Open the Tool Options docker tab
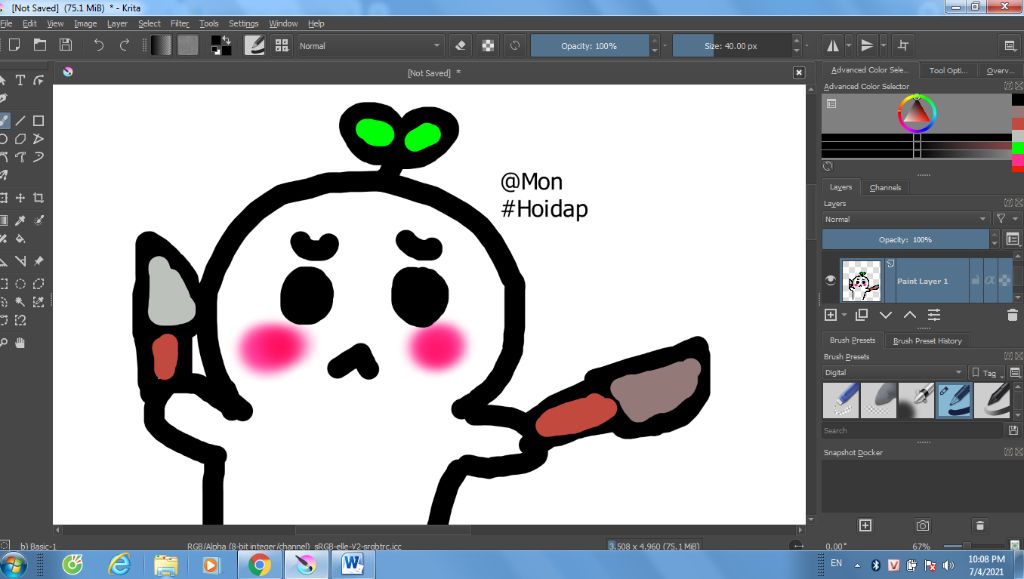Image resolution: width=1024 pixels, height=579 pixels. pyautogui.click(x=948, y=70)
